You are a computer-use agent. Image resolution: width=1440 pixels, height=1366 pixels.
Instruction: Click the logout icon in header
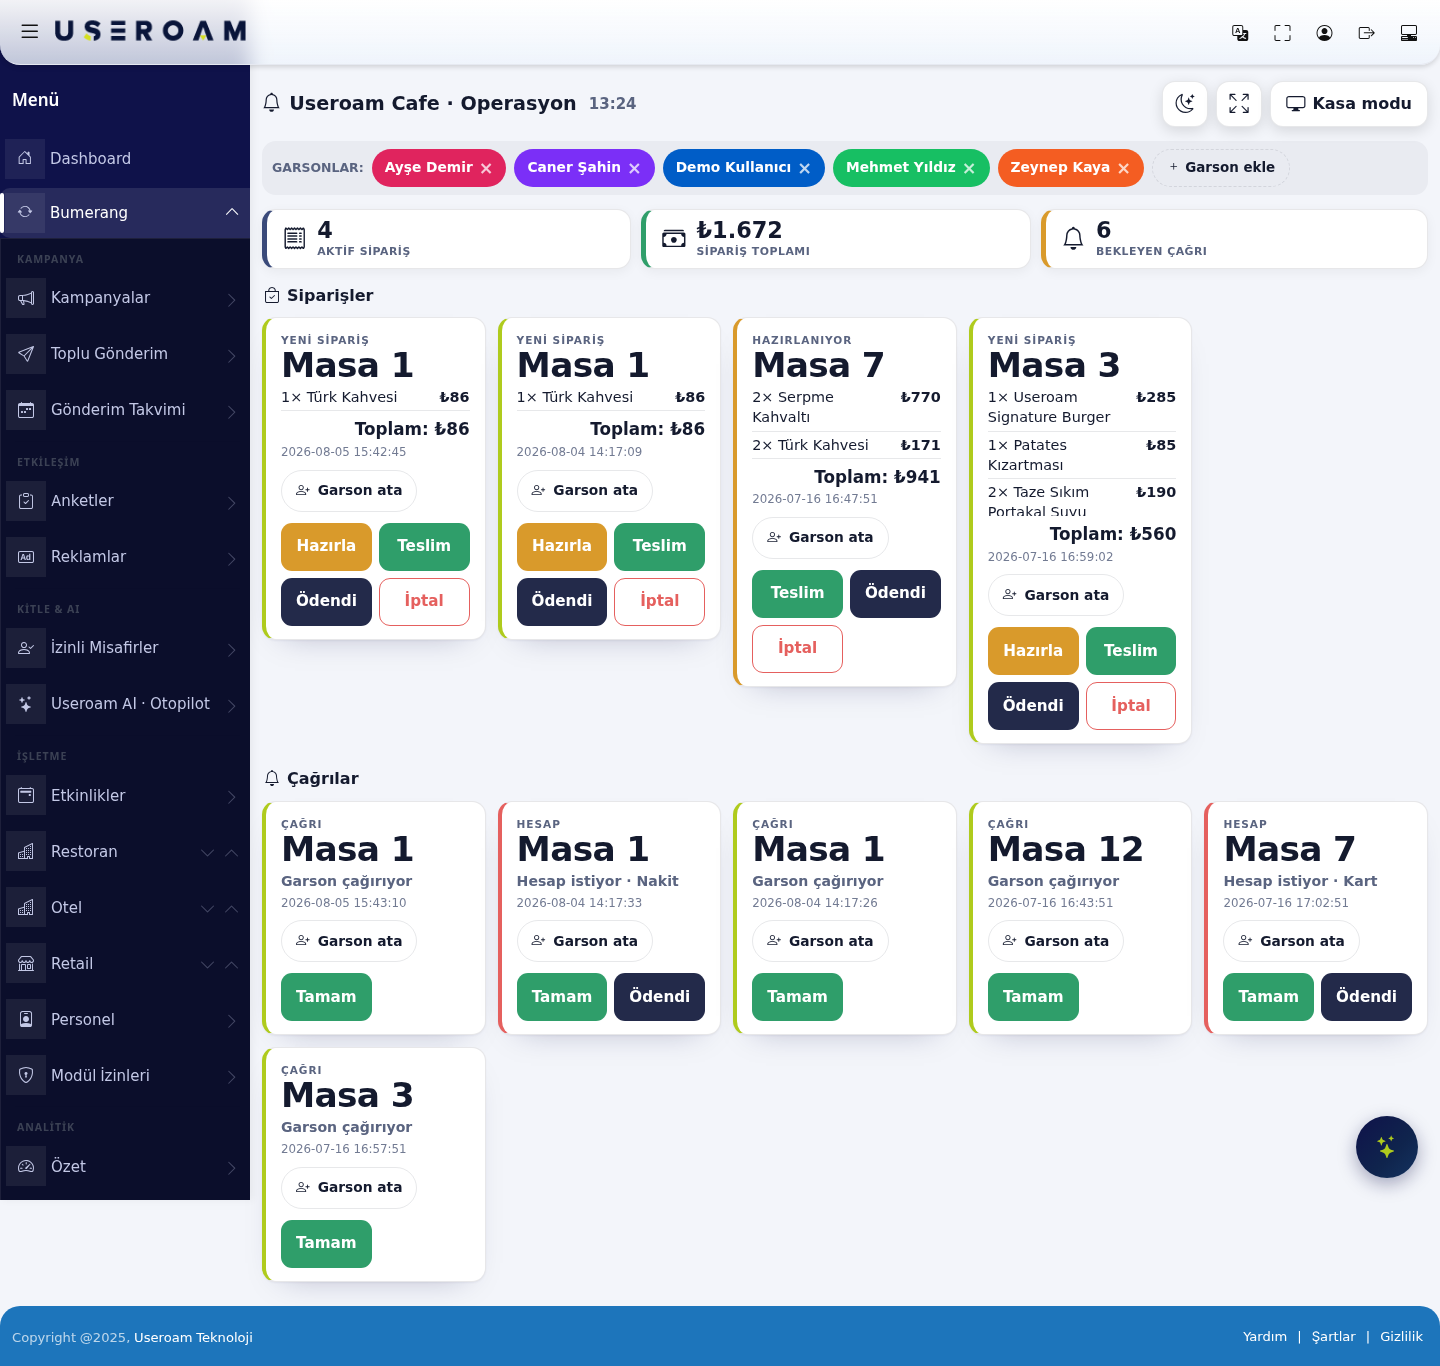1366,33
